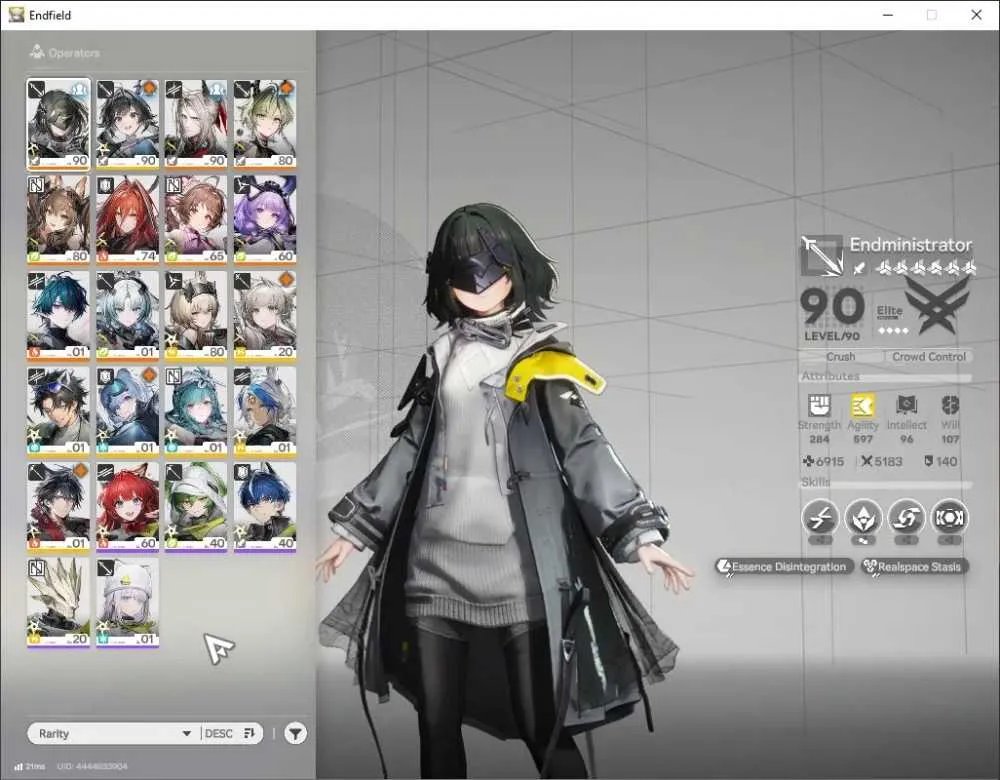This screenshot has width=1000, height=780.
Task: Toggle the DESC sort order
Action: coord(230,733)
